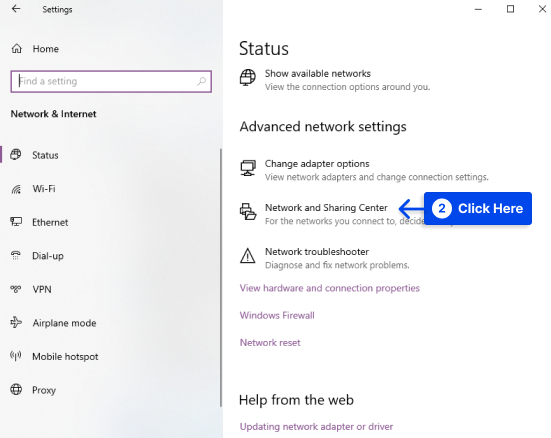
Task: Click the Change adapter options icon
Action: point(248,168)
